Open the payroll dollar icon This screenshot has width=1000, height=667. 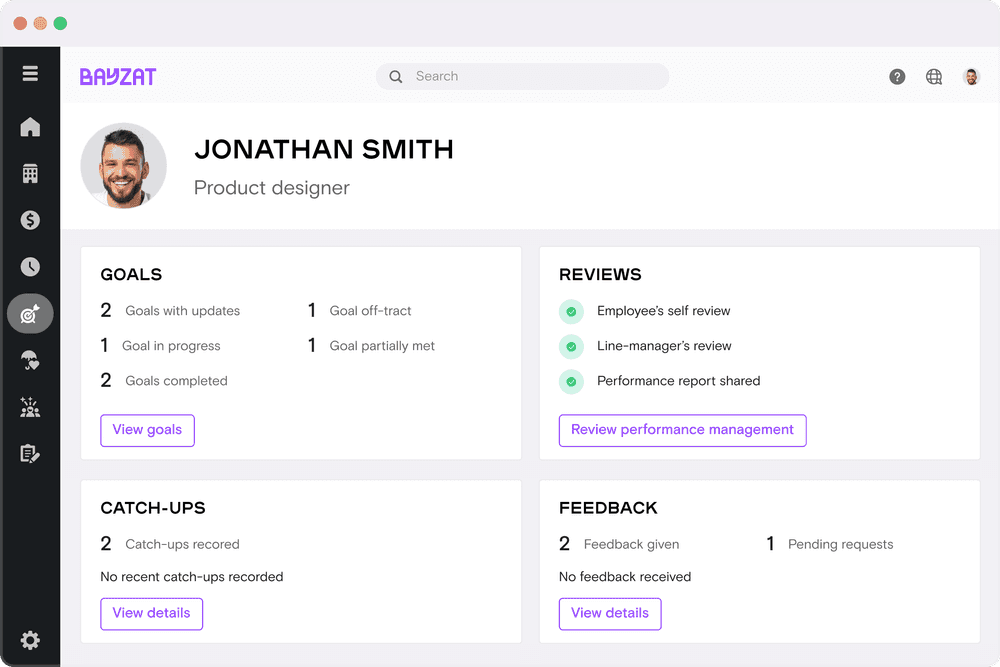(x=30, y=220)
